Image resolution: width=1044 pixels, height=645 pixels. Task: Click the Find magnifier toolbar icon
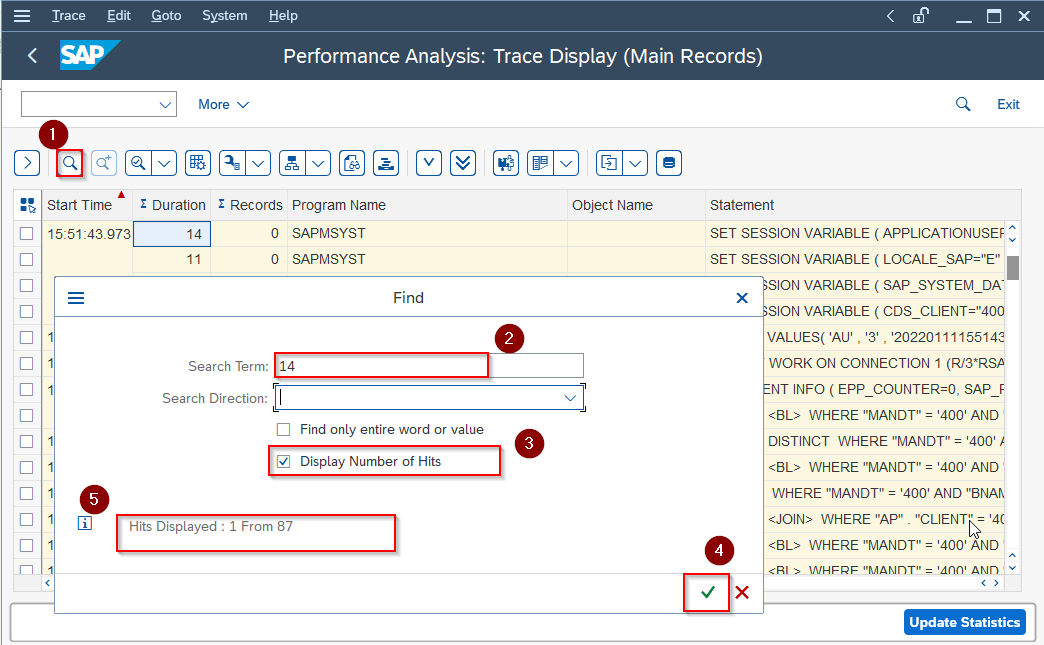[70, 163]
